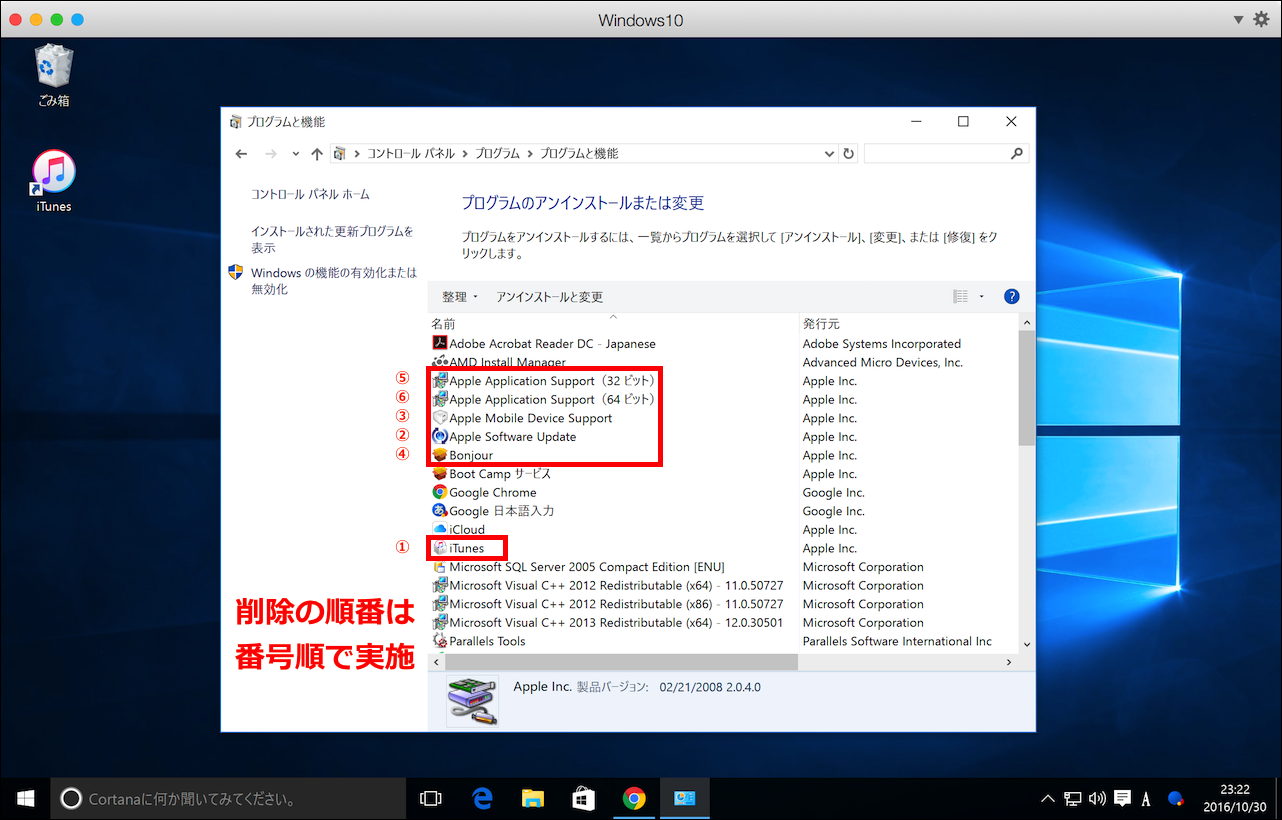Image resolution: width=1282 pixels, height=820 pixels.
Task: Sort by the 発行元 column header
Action: (x=821, y=324)
